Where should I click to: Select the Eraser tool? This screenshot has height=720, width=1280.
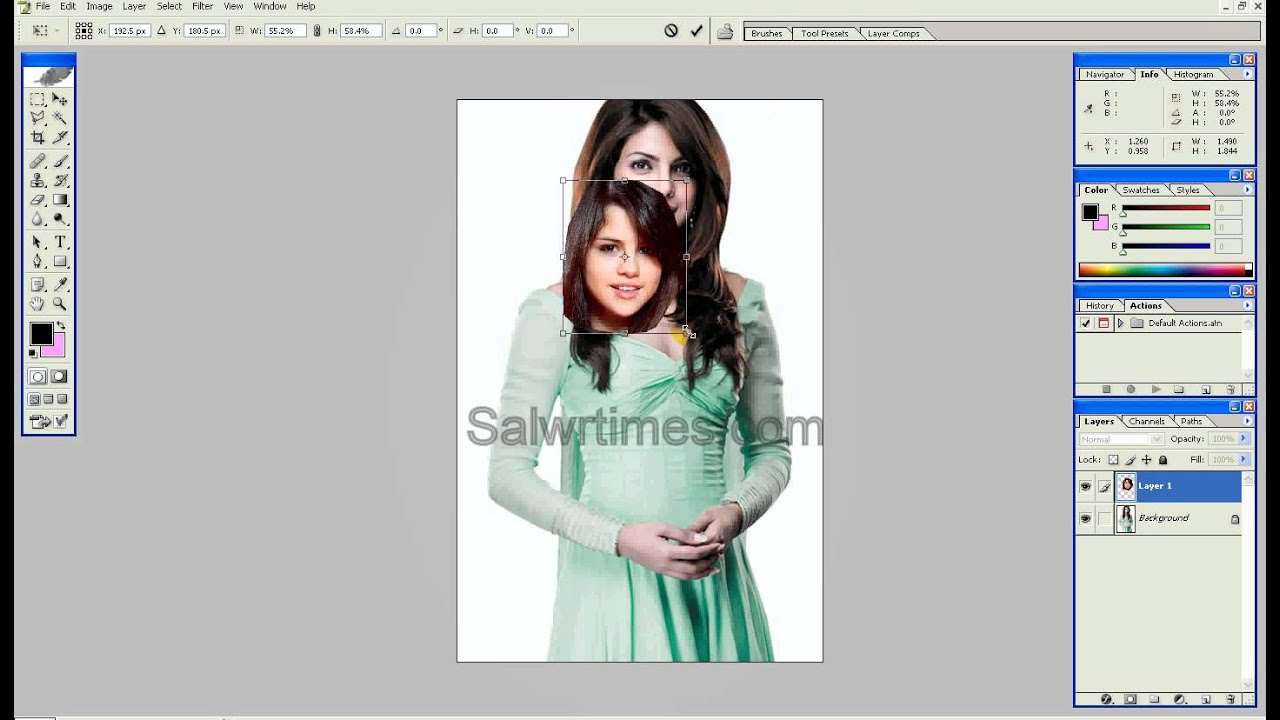point(37,199)
